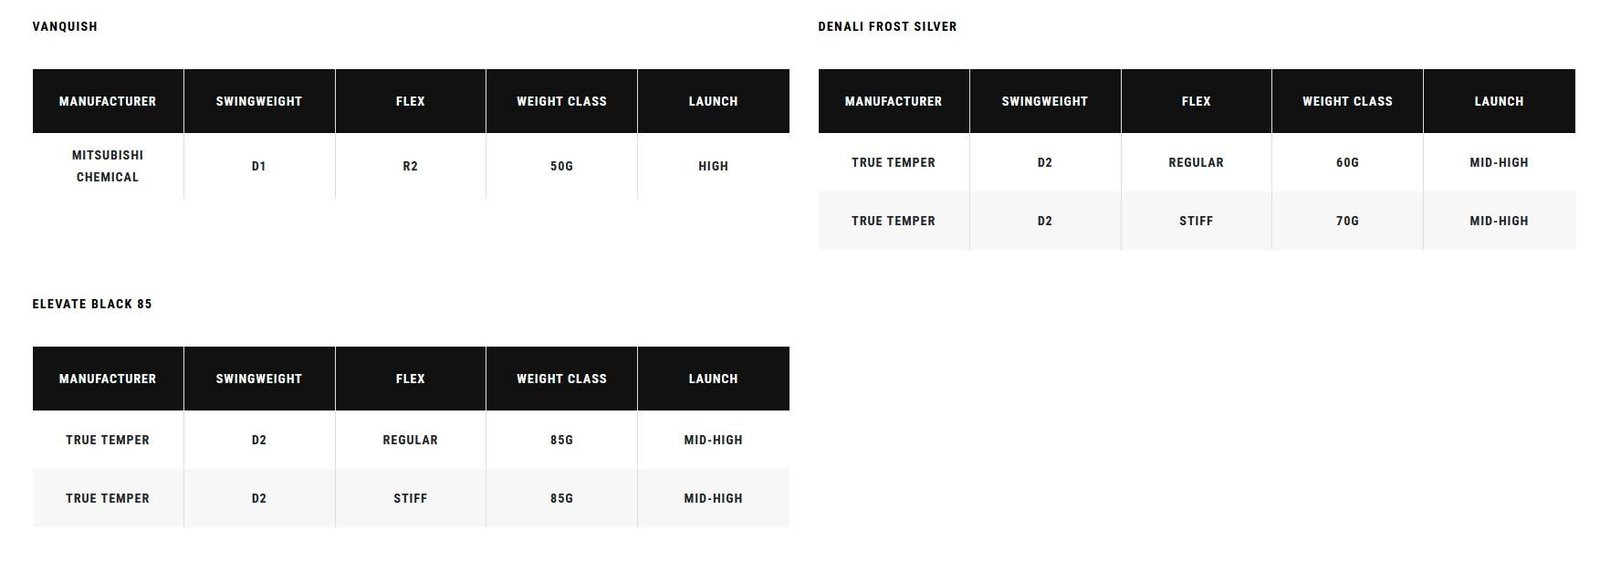Select the 50G weight class cell
Image resolution: width=1600 pixels, height=570 pixels.
[x=562, y=166]
